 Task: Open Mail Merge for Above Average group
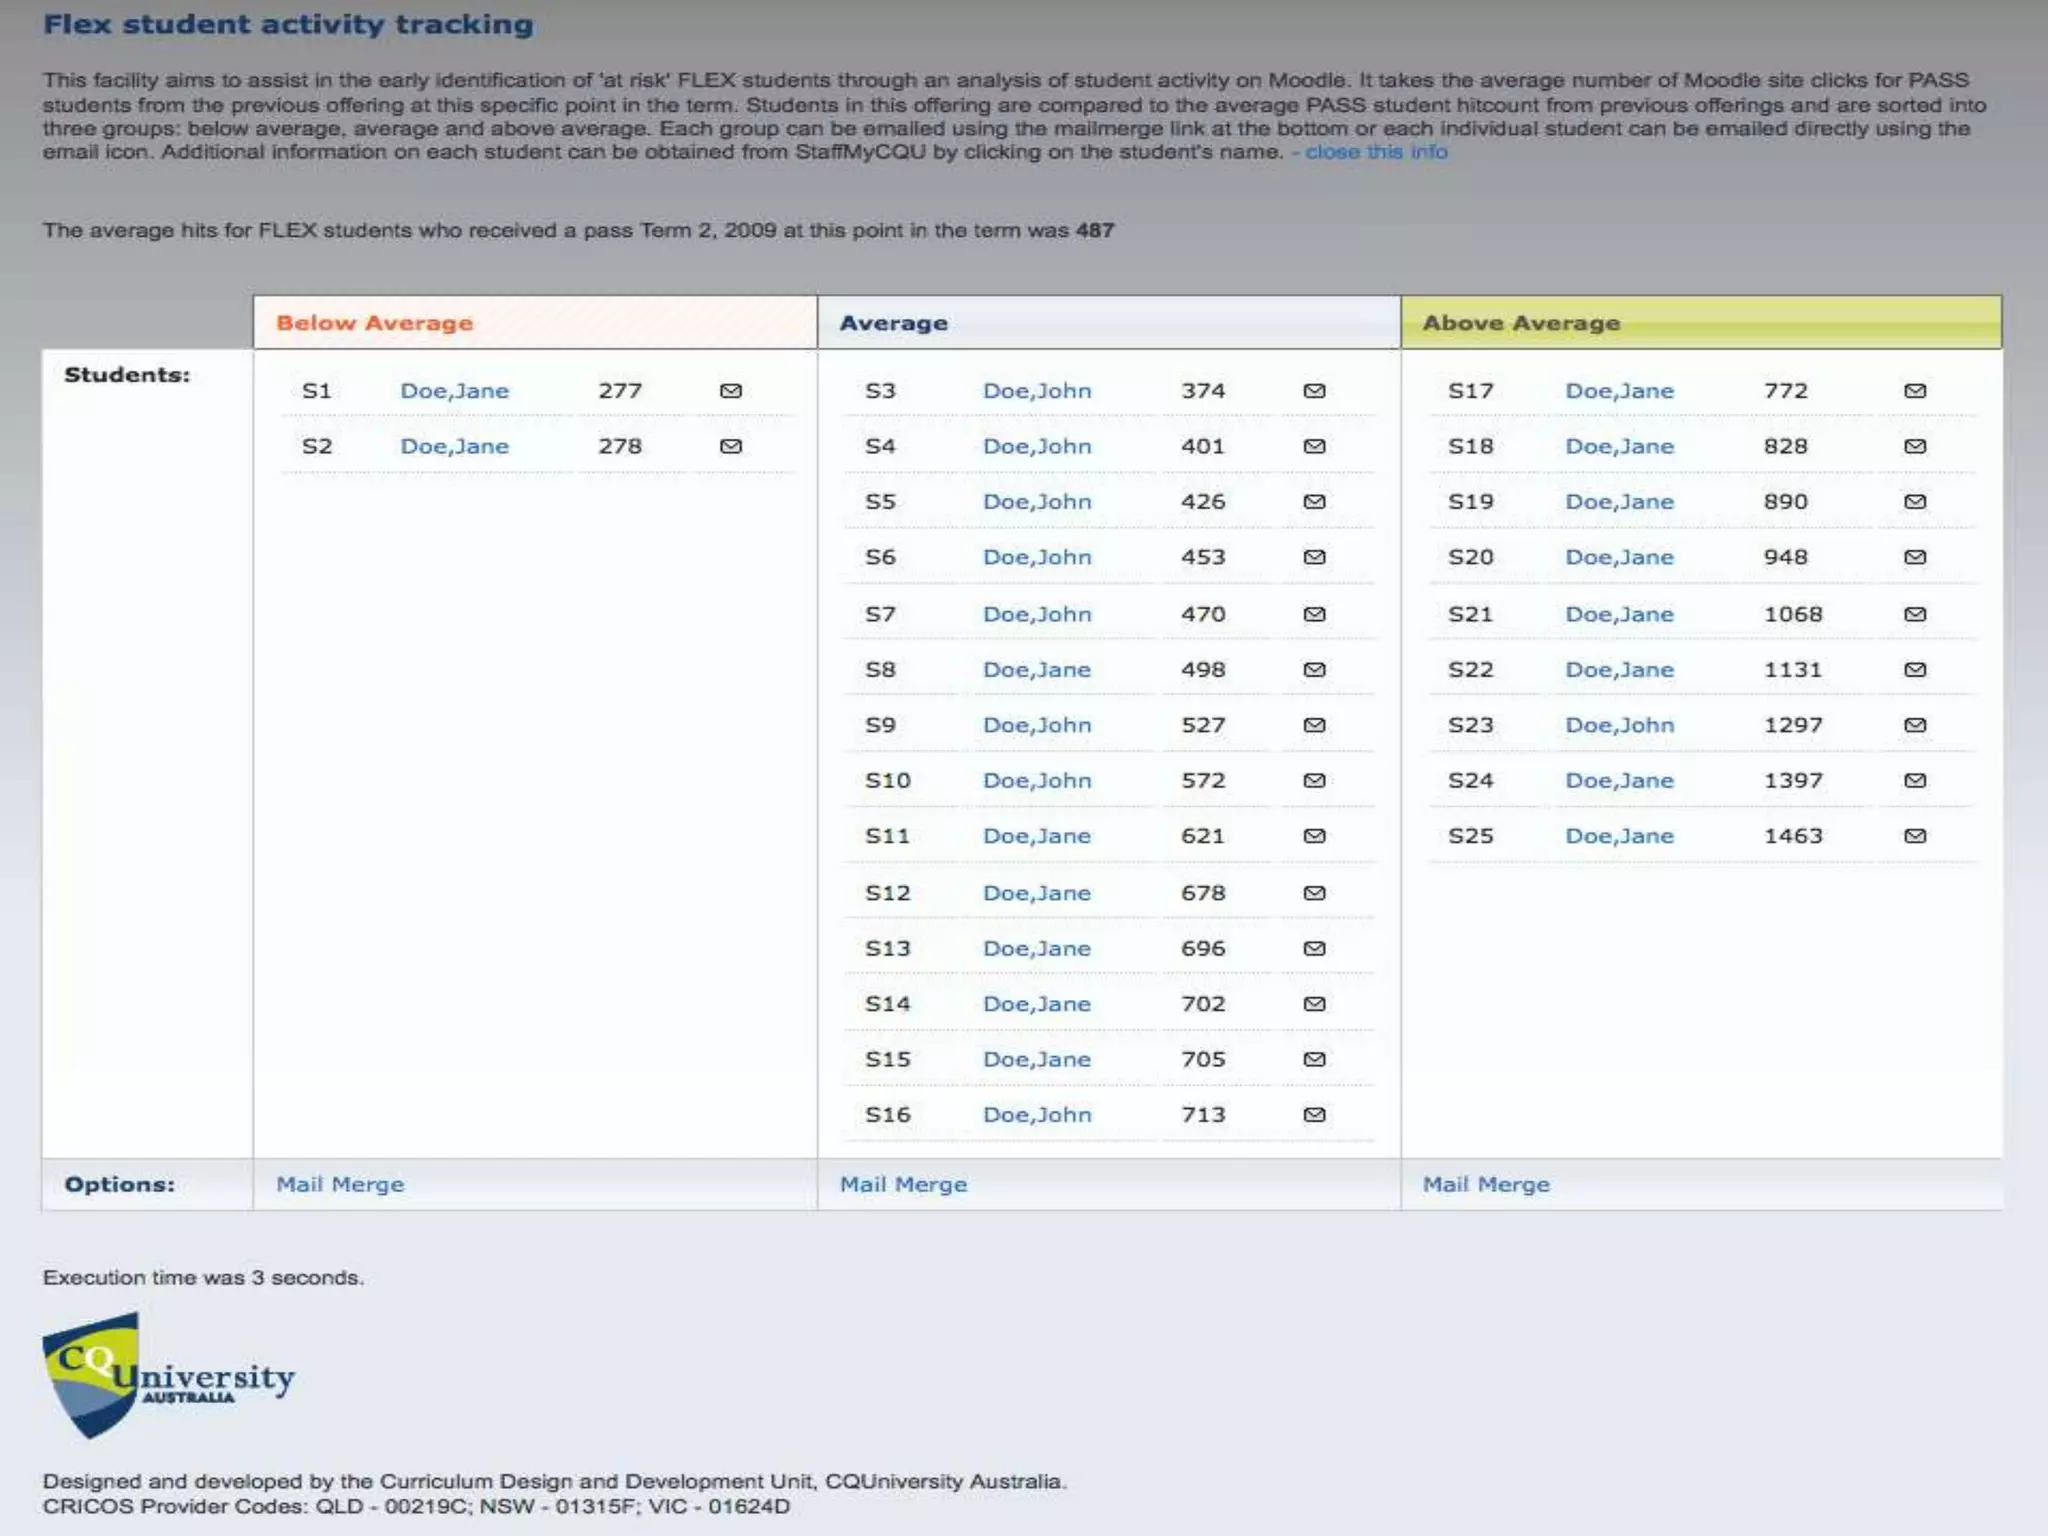[x=1486, y=1184]
